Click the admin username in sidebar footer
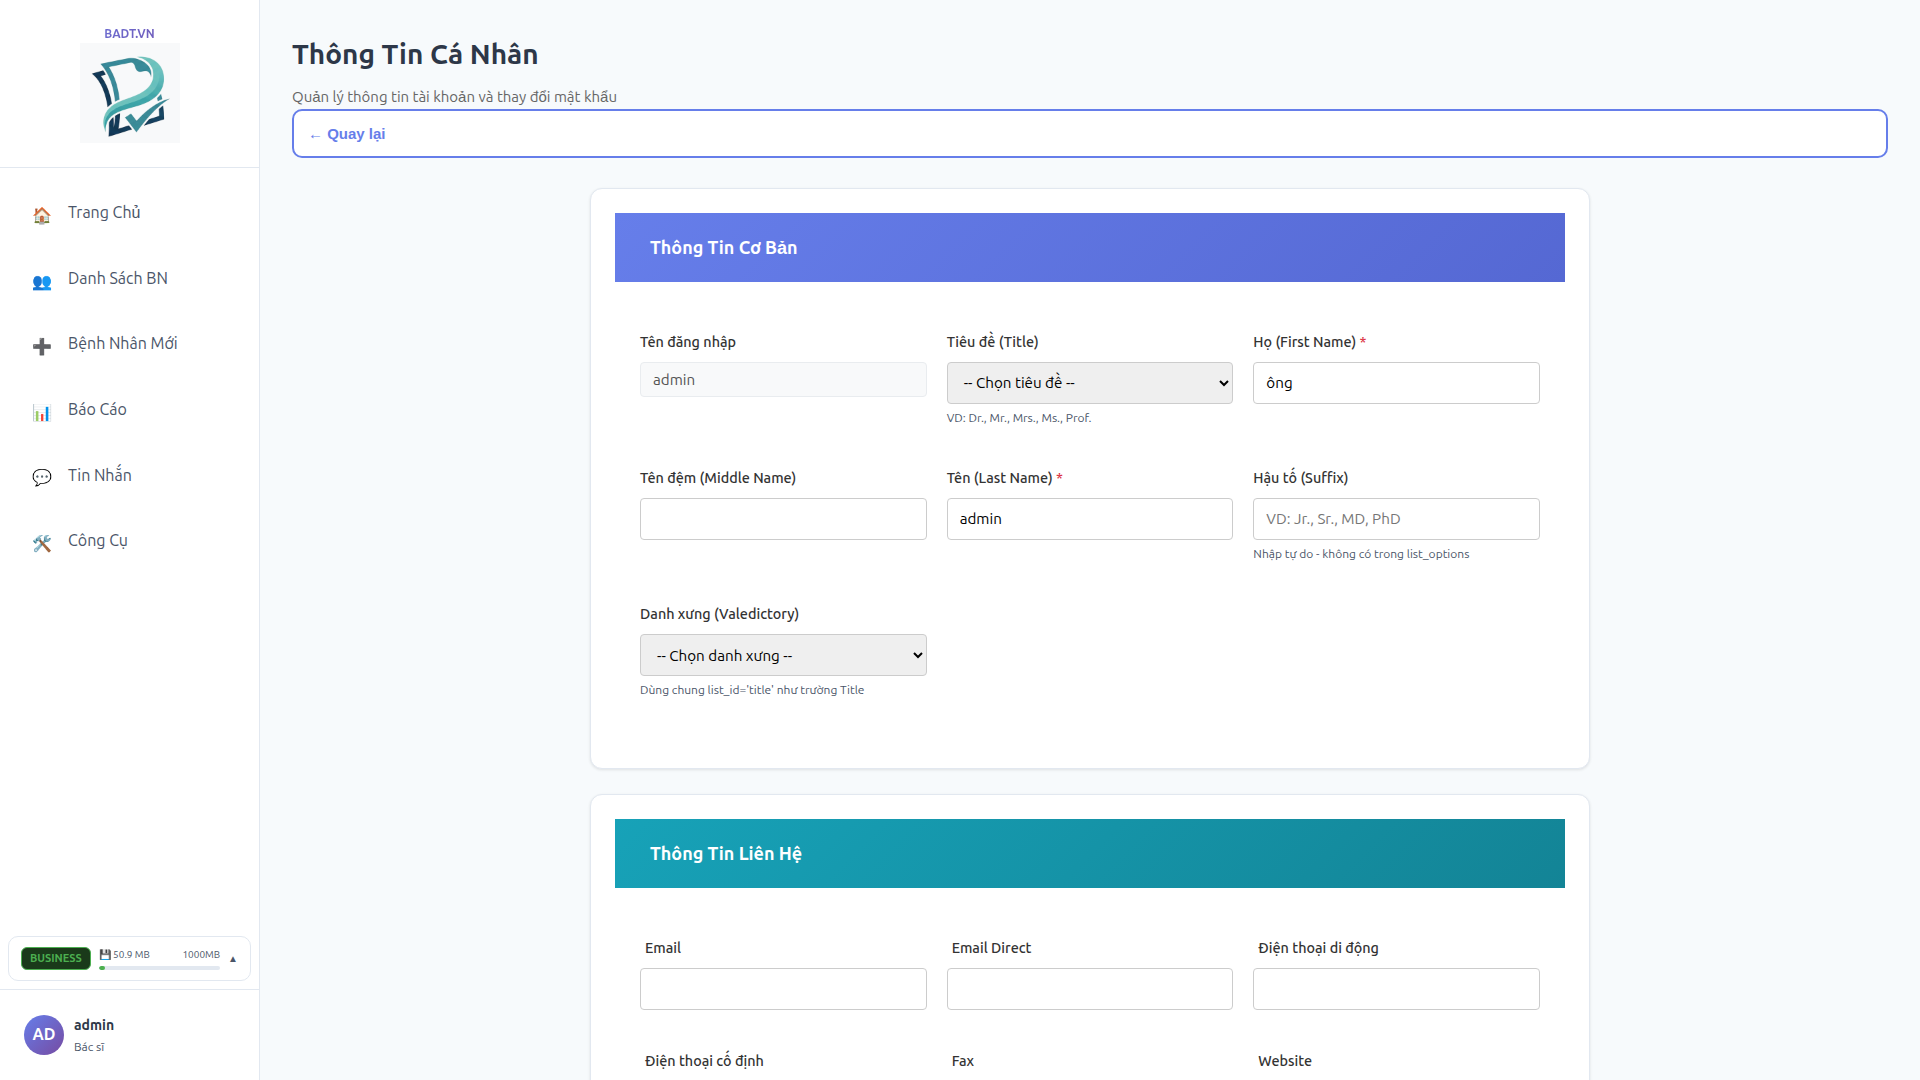 tap(94, 1025)
